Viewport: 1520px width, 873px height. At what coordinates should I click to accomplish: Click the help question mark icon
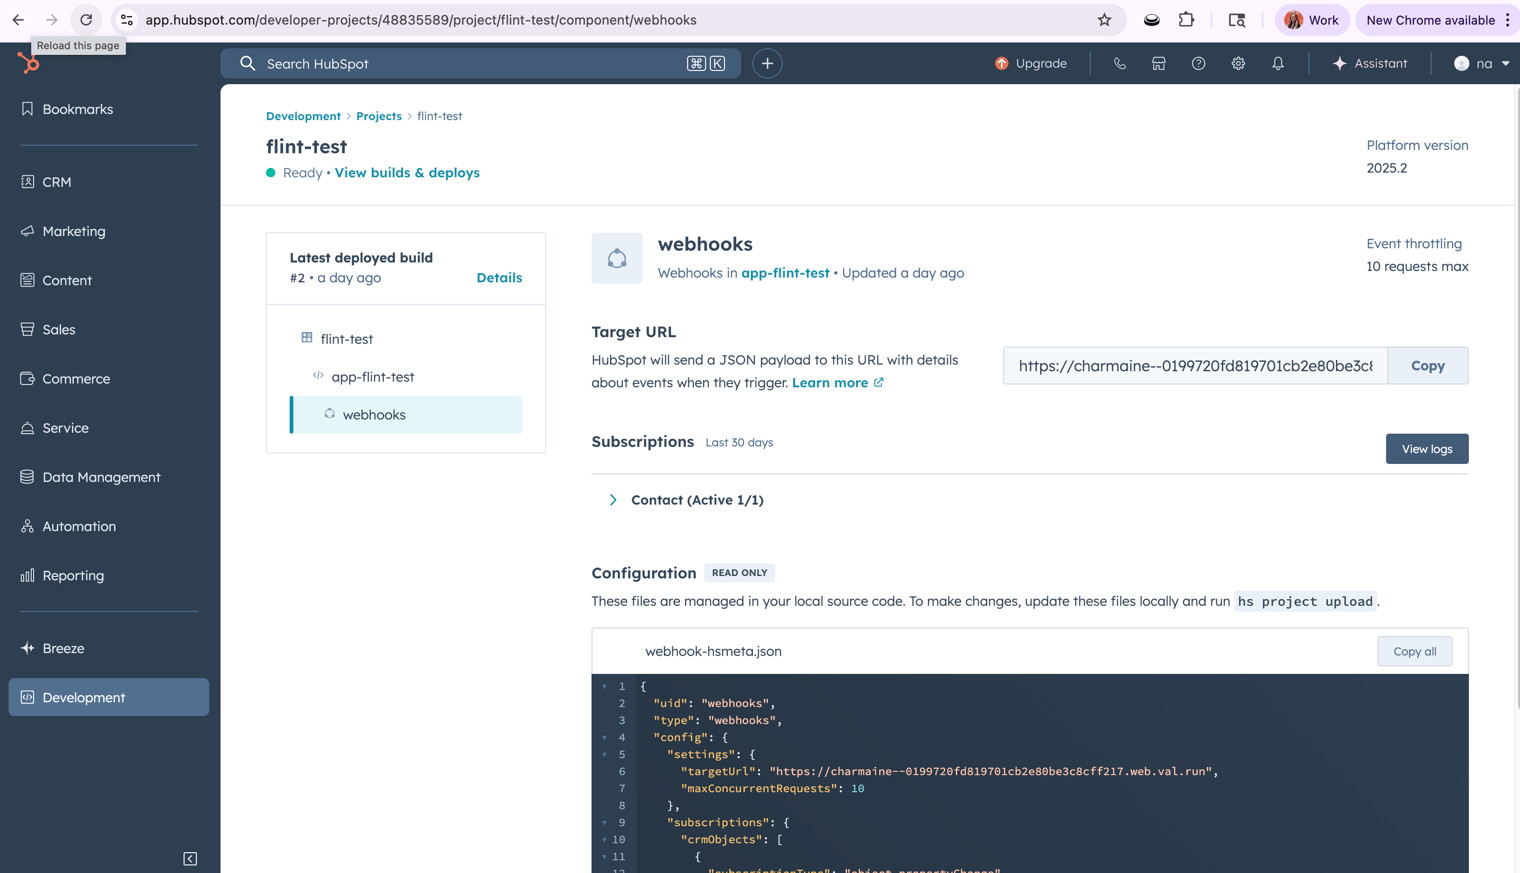pos(1198,63)
